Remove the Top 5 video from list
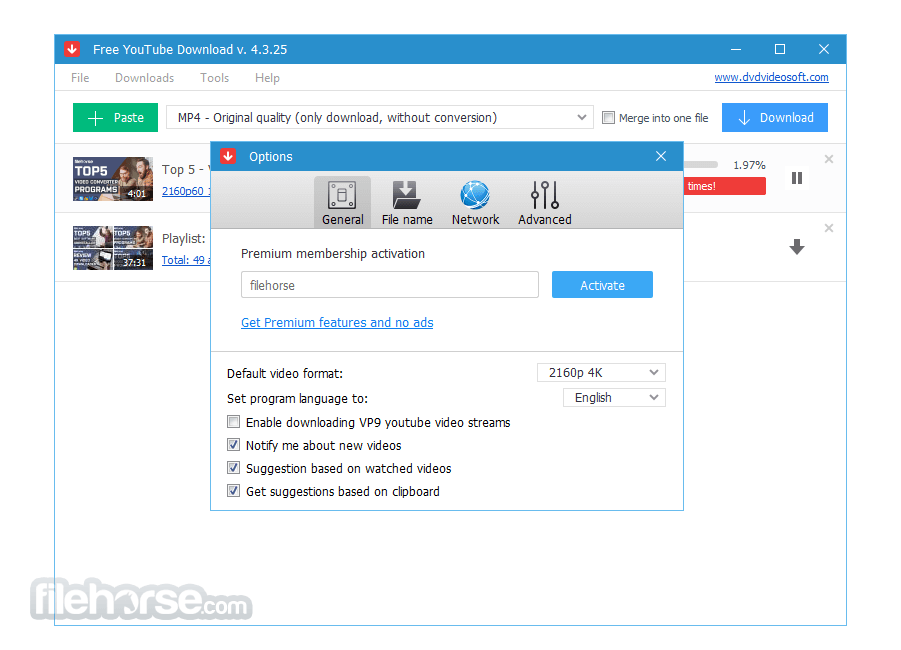Screen dimensions: 901x650 tap(829, 159)
